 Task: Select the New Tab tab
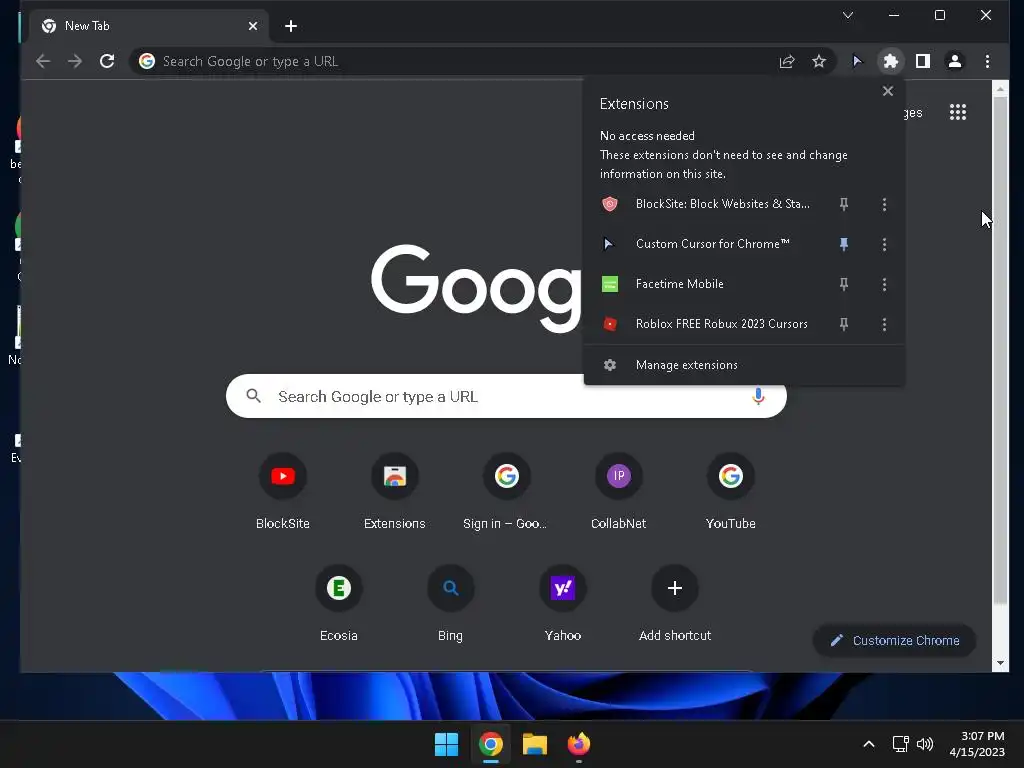coord(149,26)
